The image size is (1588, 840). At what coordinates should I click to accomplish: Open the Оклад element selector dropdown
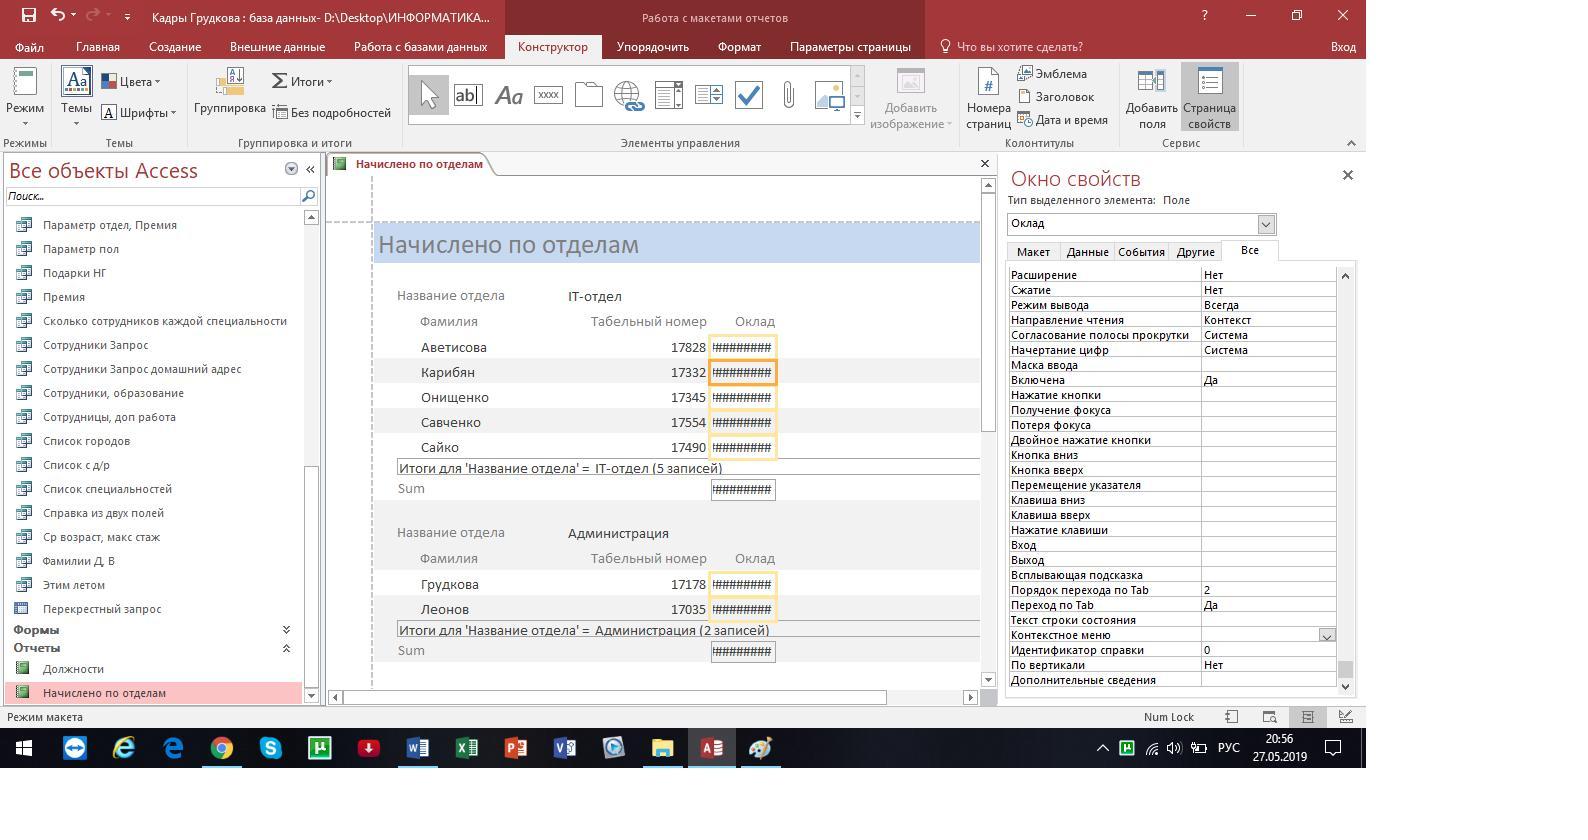(x=1266, y=224)
